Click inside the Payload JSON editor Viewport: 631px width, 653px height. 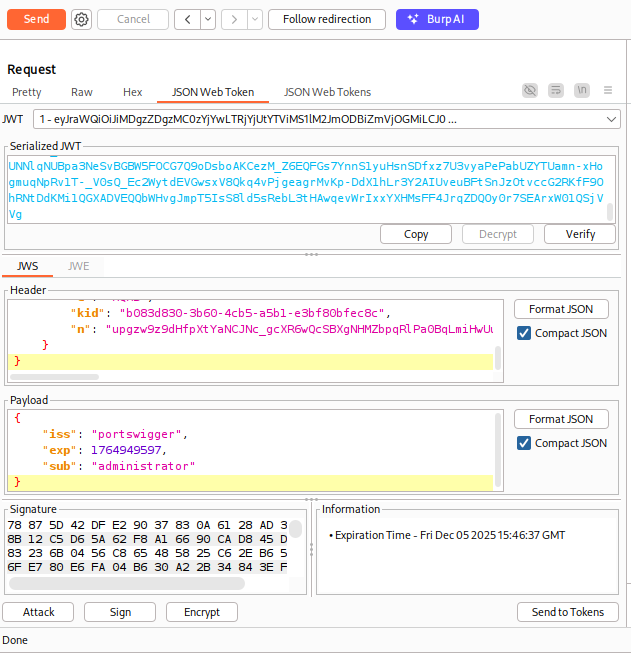(x=250, y=450)
